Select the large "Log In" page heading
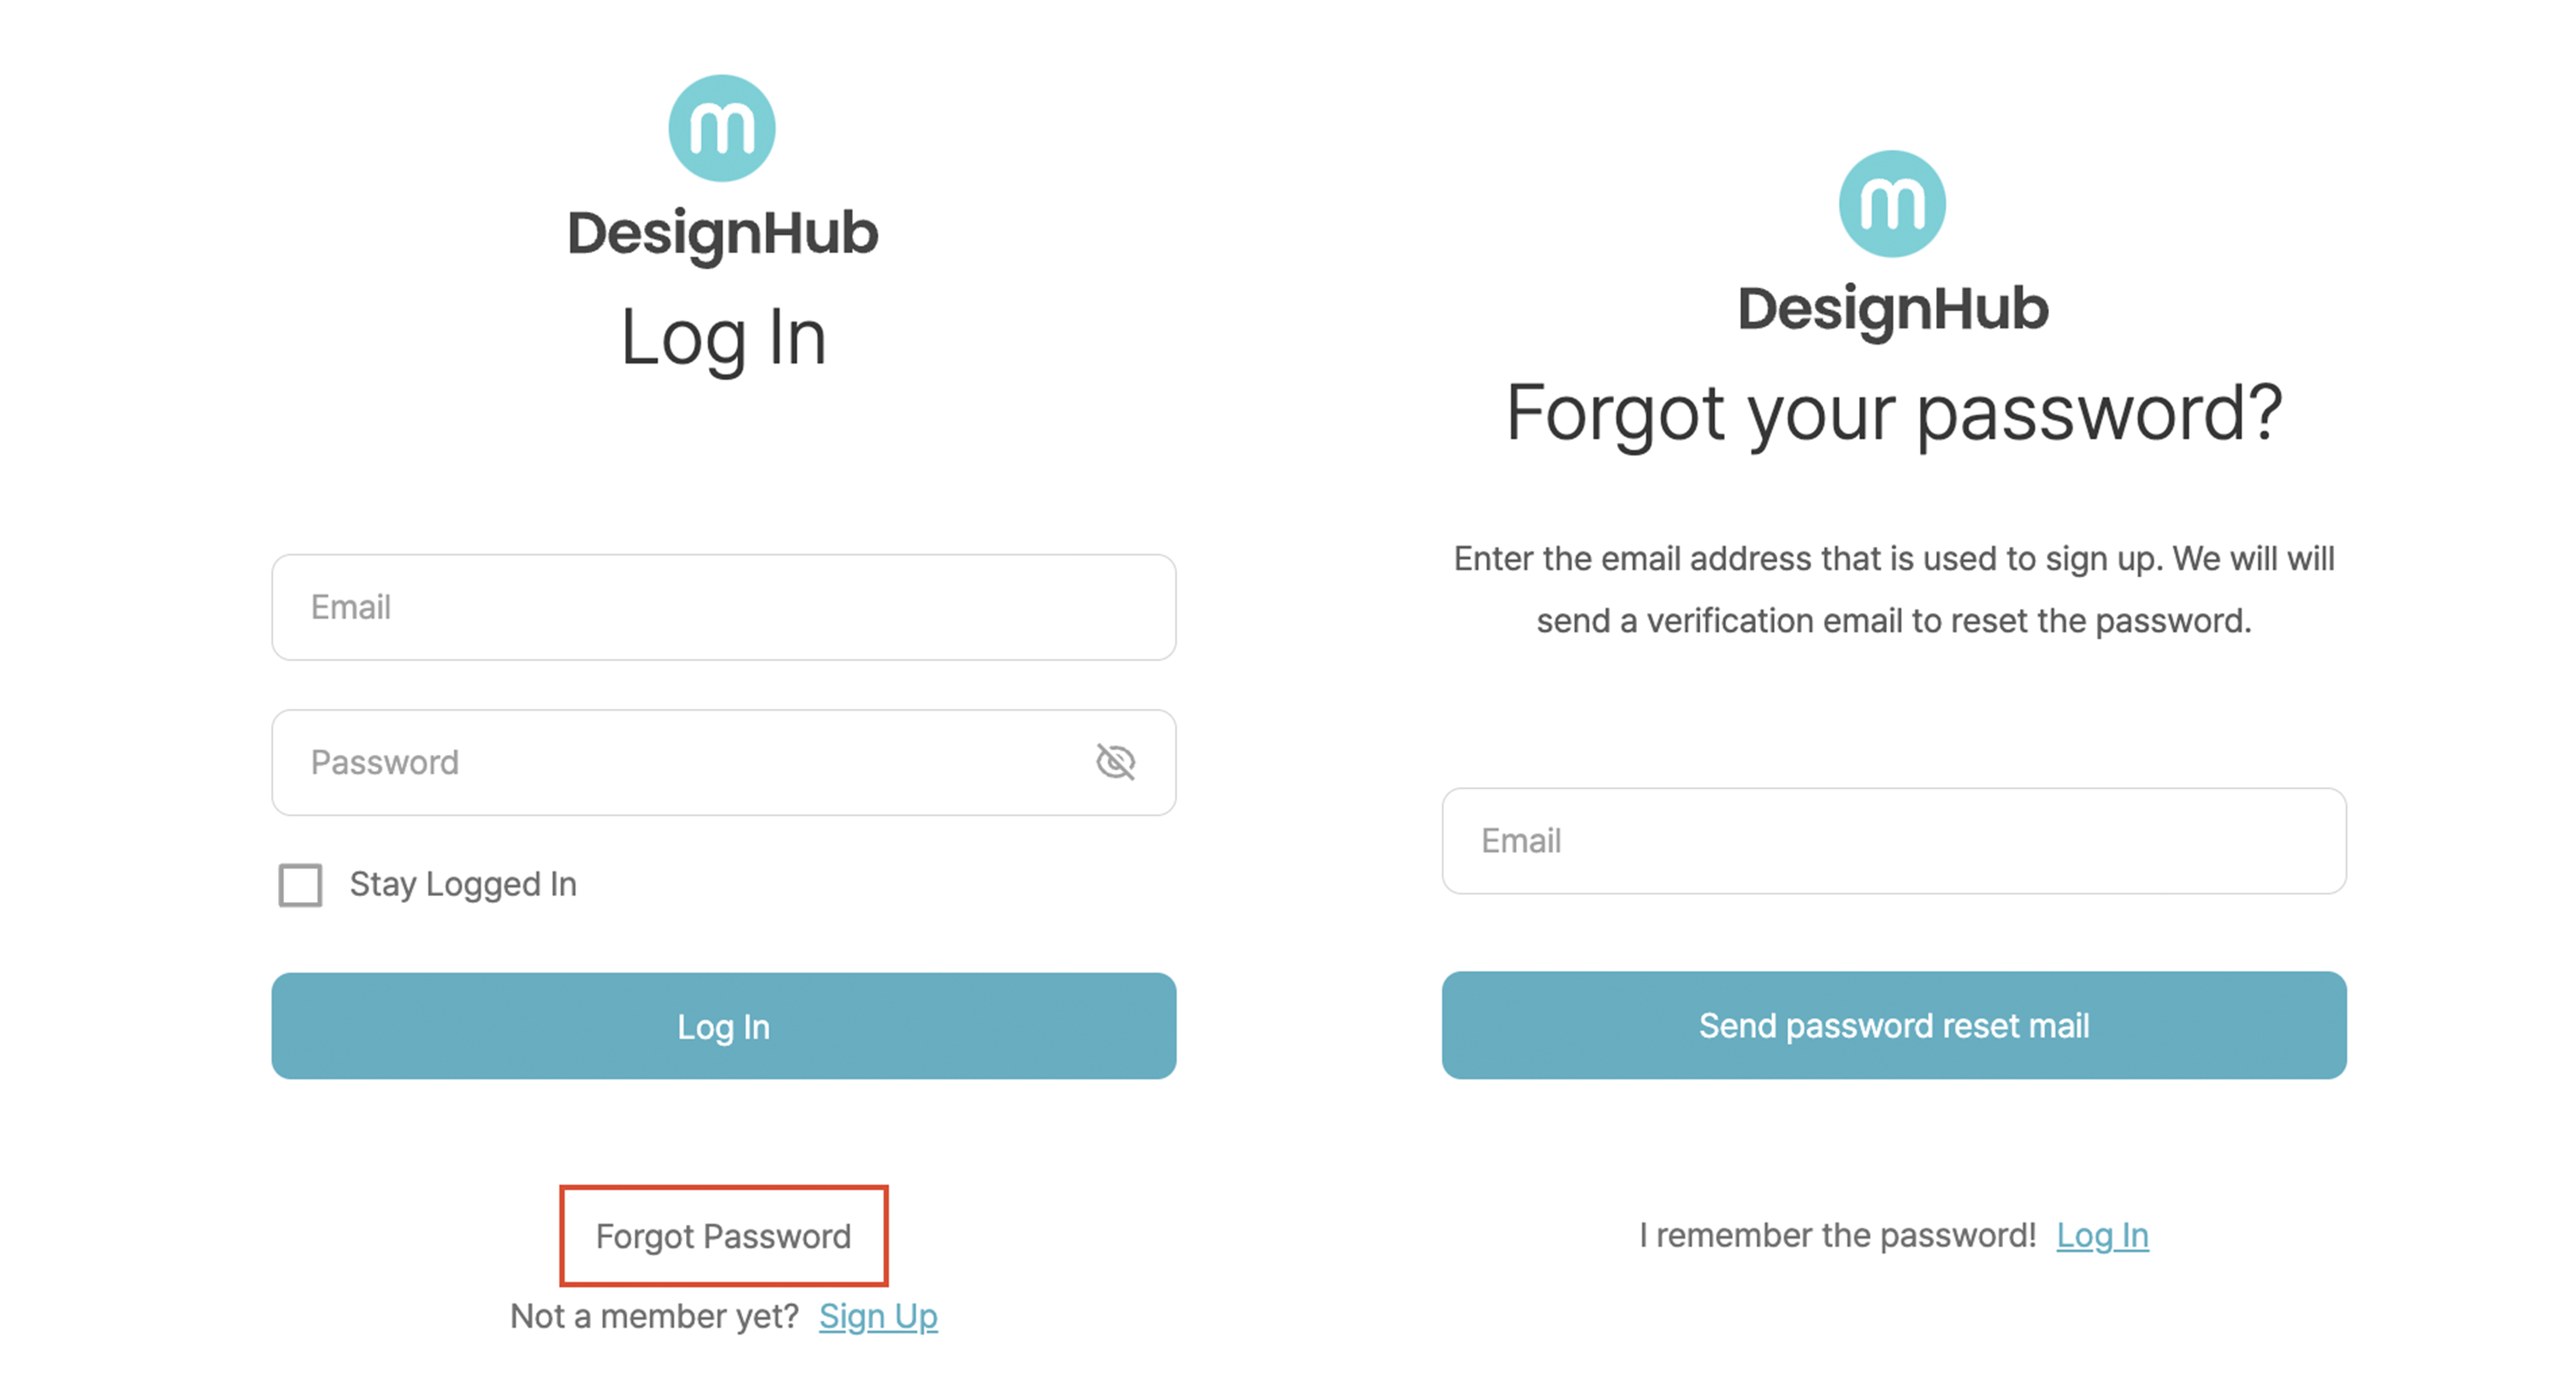Viewport: 2576px width, 1397px height. [x=723, y=338]
